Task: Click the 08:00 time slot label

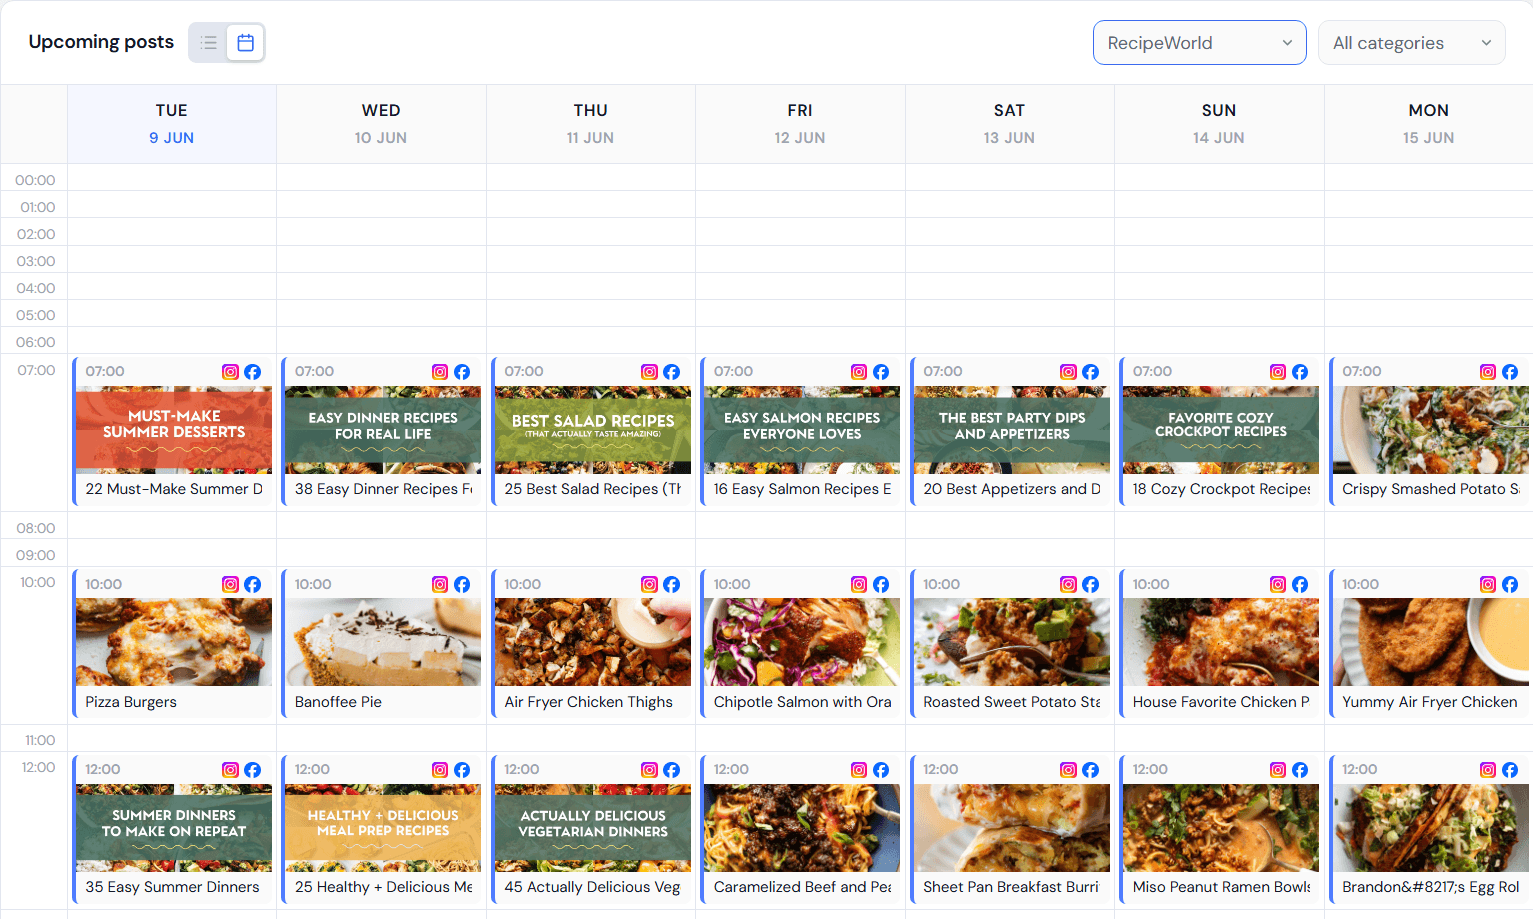Action: [x=36, y=528]
